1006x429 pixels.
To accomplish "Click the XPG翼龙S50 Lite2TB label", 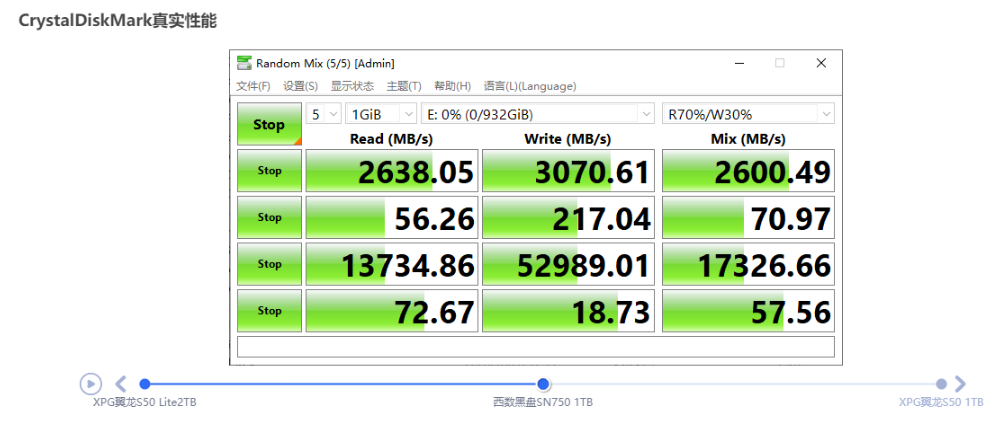I will [145, 403].
